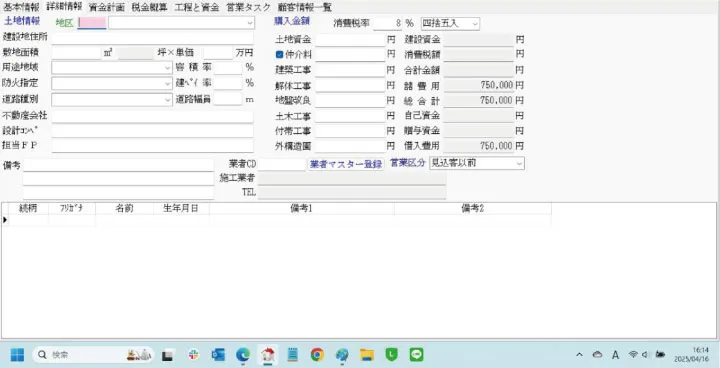Screen dimensions: 720x368
Task: Click the 消費税率 field showing 8
Action: [x=388, y=24]
